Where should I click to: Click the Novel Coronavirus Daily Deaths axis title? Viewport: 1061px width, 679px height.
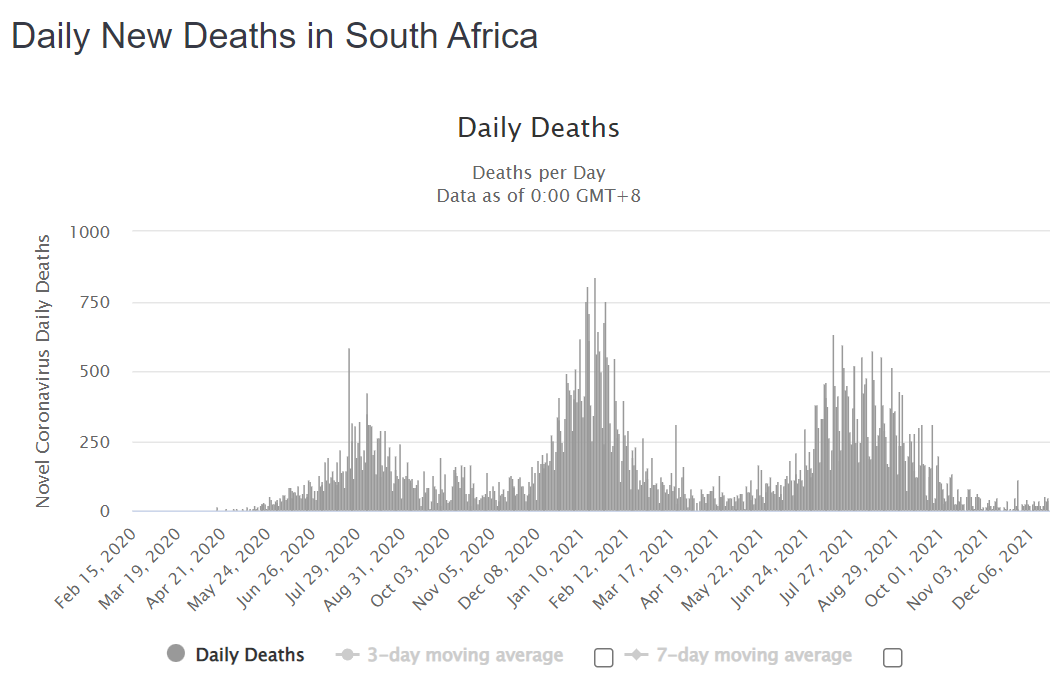tap(43, 371)
